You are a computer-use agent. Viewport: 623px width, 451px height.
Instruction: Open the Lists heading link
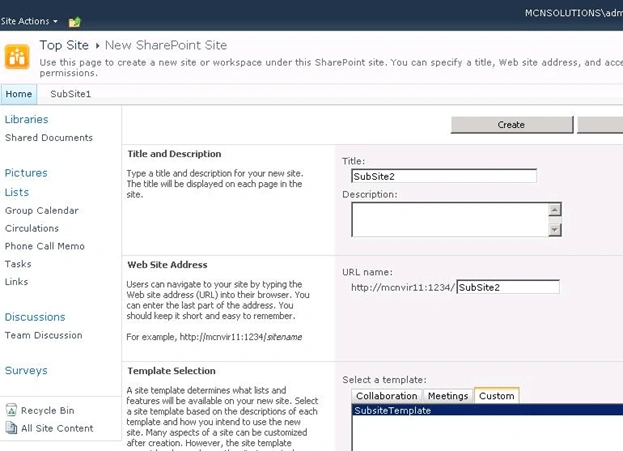[x=17, y=192]
